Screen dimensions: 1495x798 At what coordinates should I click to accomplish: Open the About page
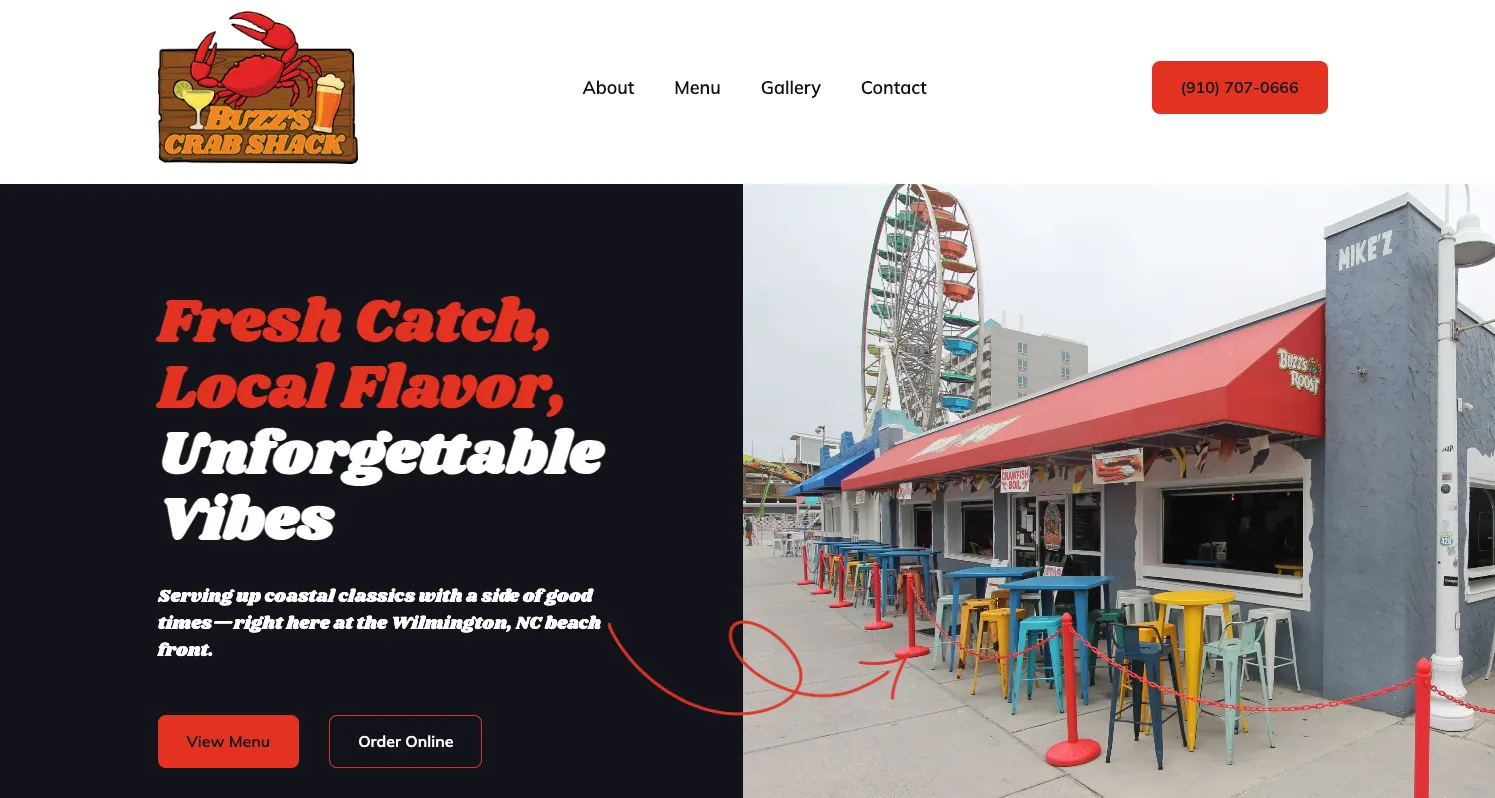608,88
